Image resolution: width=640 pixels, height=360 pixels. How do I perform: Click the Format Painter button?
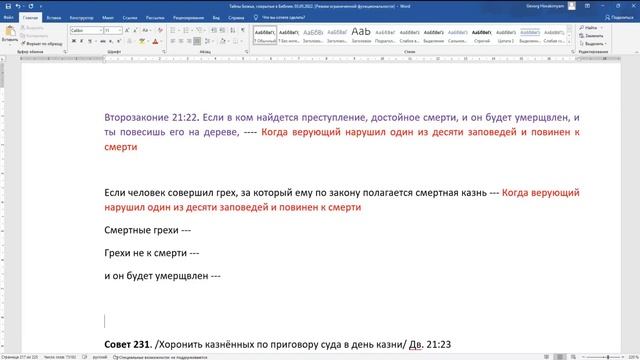(x=42, y=44)
